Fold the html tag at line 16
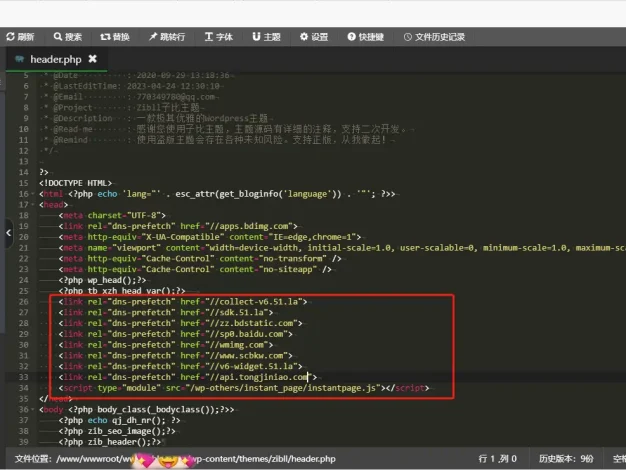 (x=33, y=194)
